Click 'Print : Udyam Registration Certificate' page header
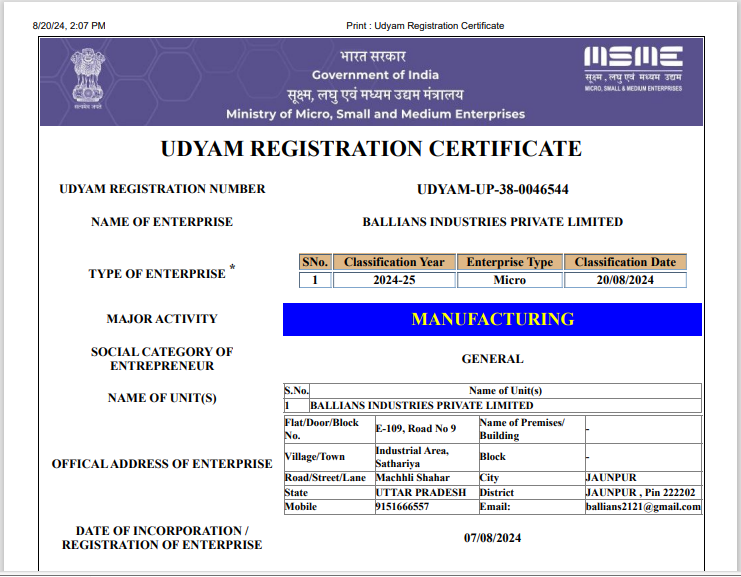 425,26
